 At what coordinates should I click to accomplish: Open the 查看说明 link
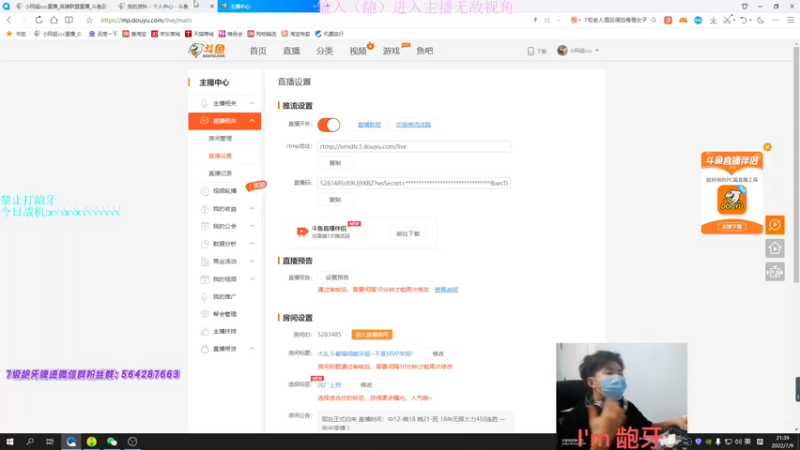tap(446, 290)
